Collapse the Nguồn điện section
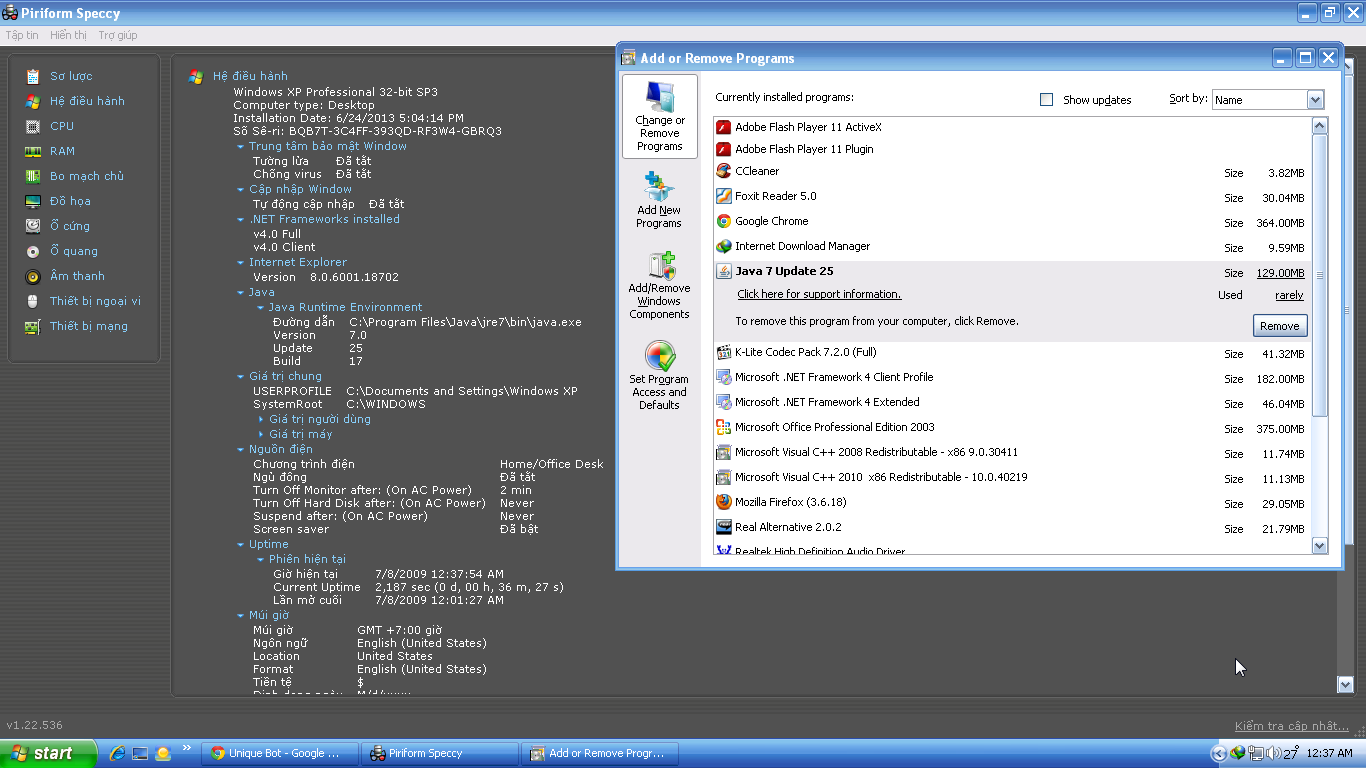 240,450
